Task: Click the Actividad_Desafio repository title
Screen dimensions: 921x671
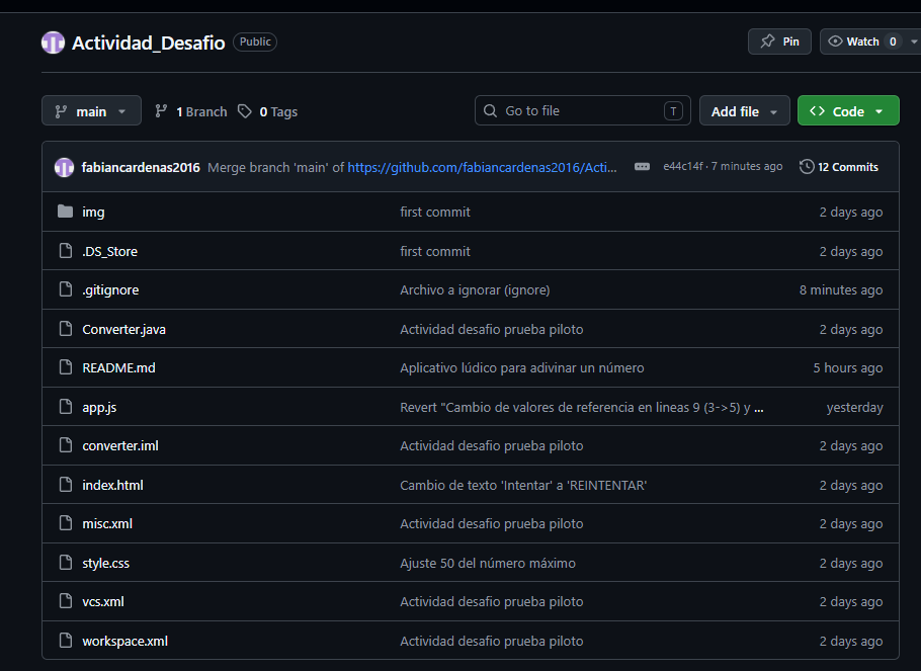Action: point(149,43)
